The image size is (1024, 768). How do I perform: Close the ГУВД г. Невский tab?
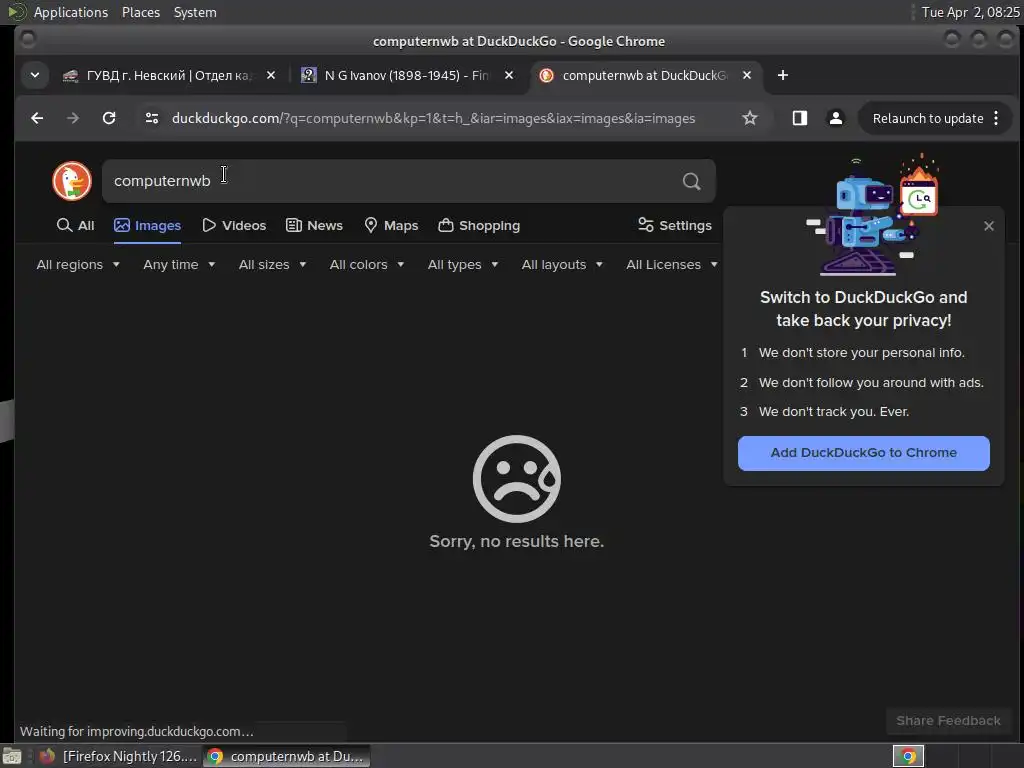point(271,75)
